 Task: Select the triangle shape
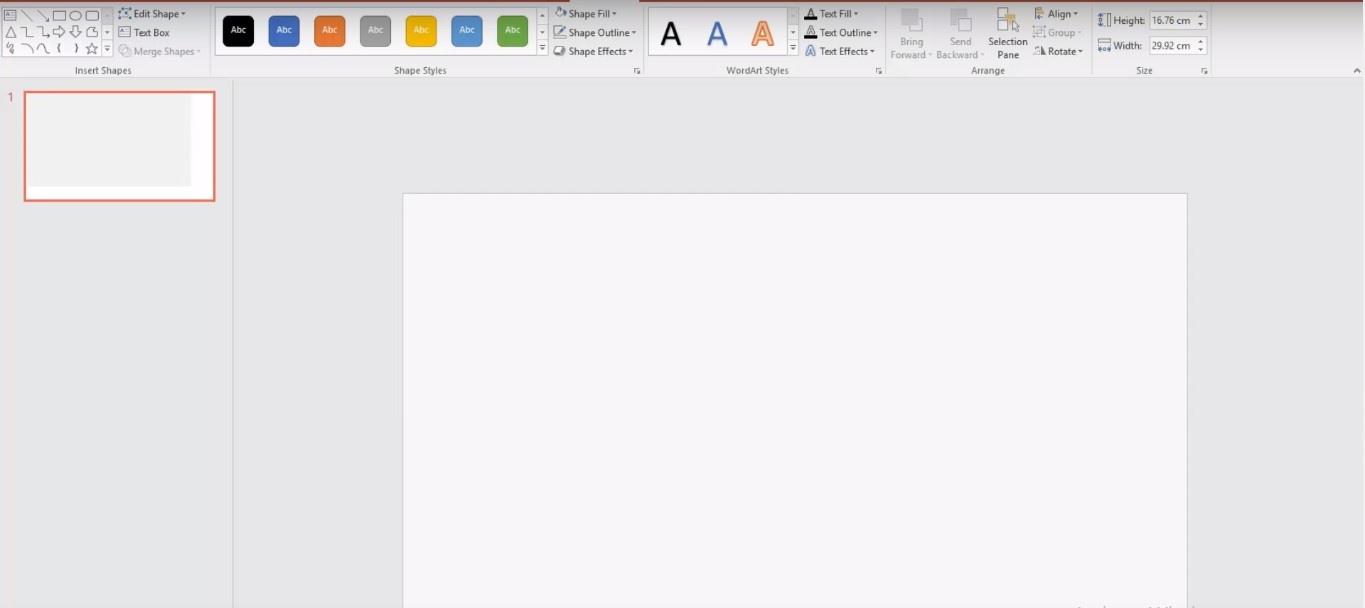10,32
